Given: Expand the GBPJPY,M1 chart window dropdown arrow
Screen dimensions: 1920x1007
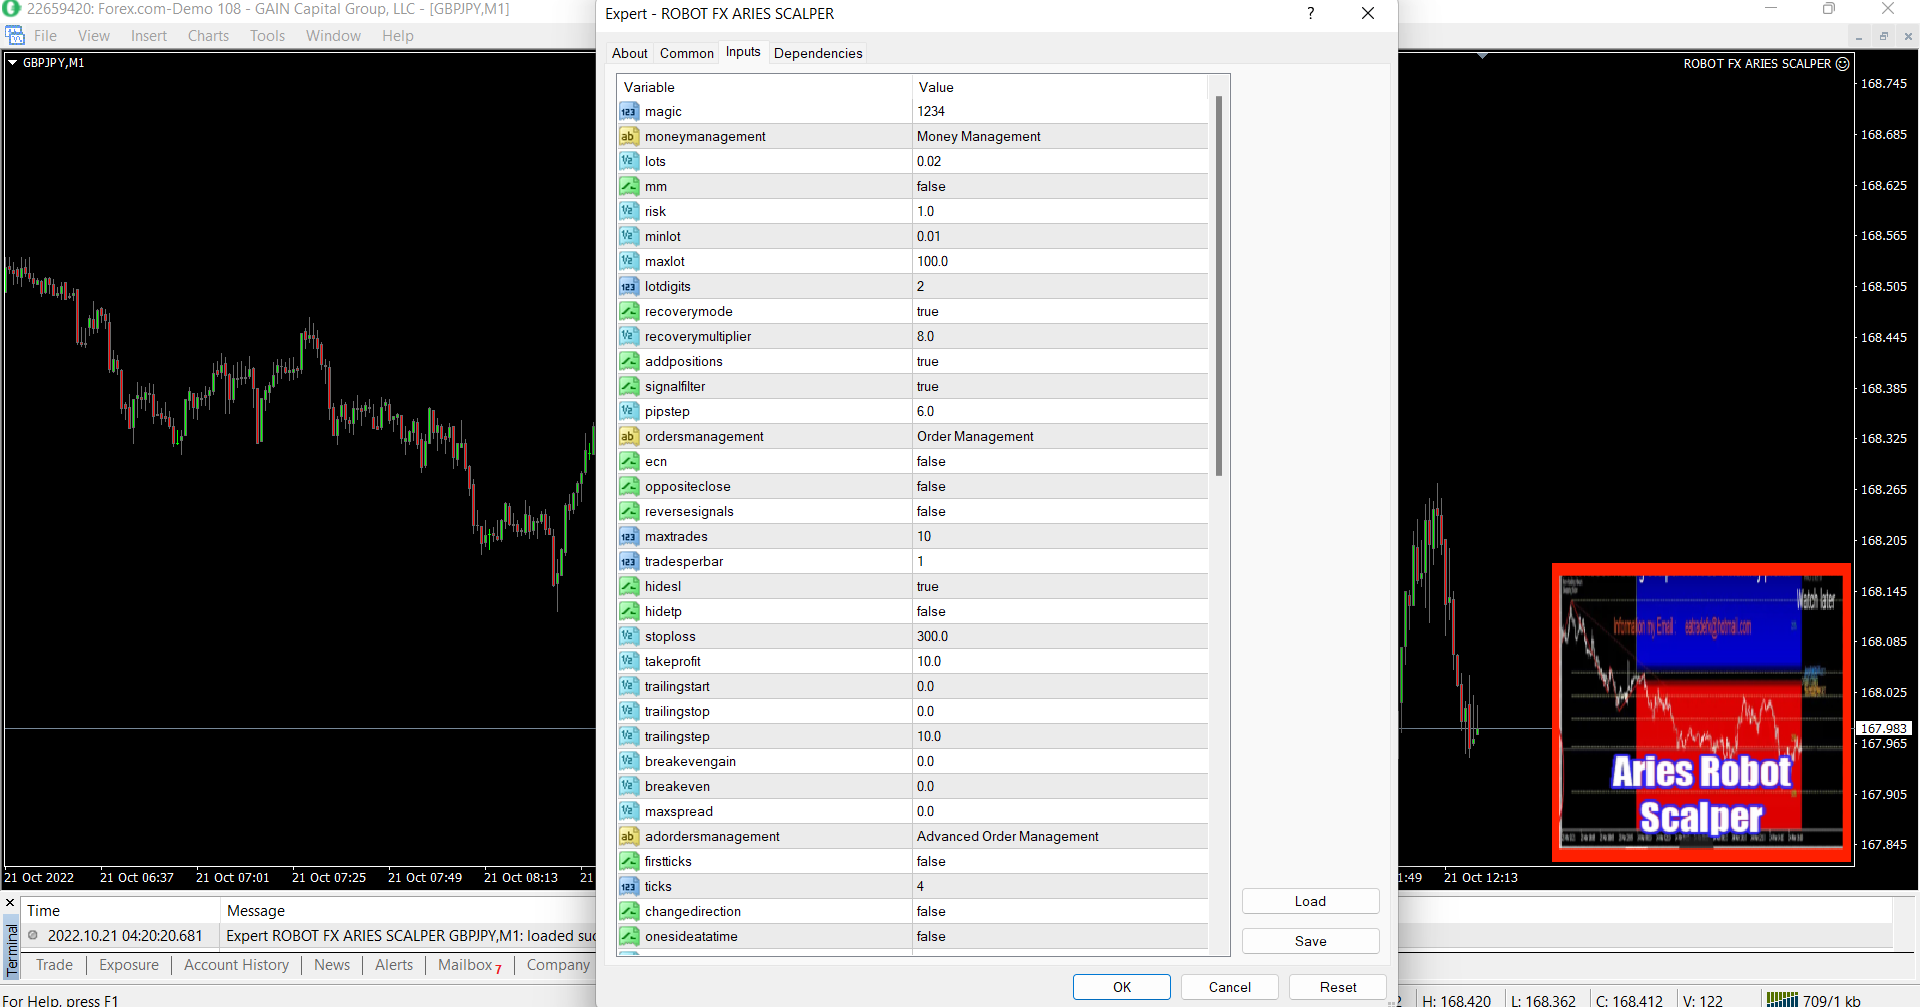Looking at the screenshot, I should 13,62.
